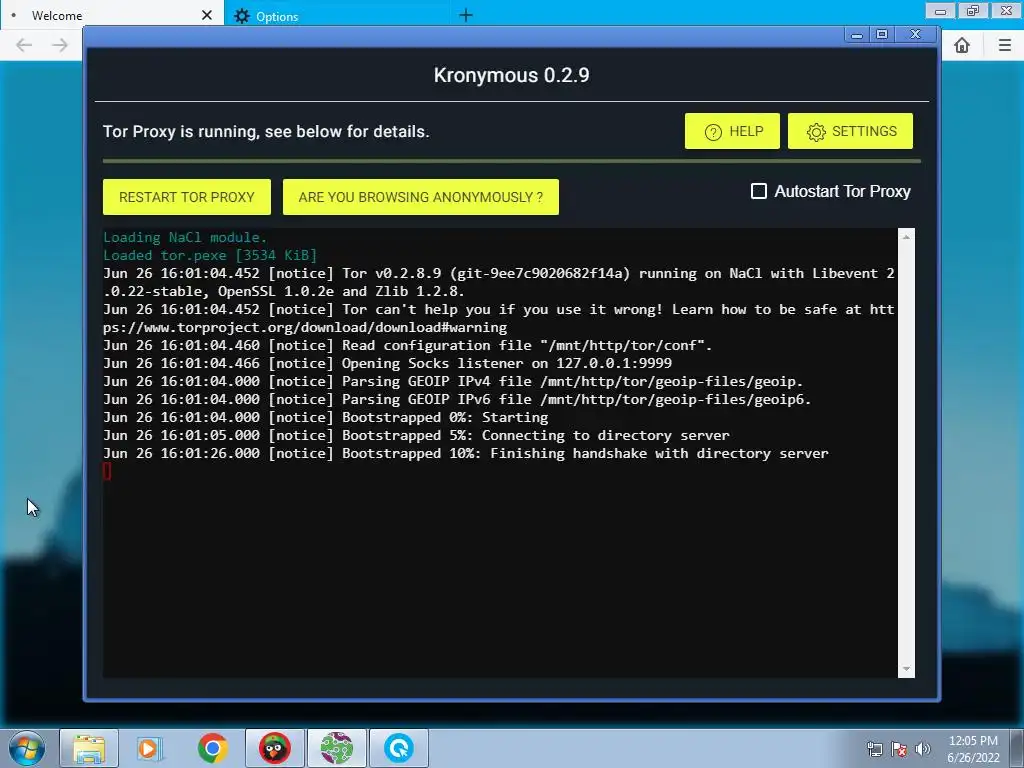This screenshot has width=1024, height=768.
Task: Click the Kronymous 0.2.9 title
Action: pyautogui.click(x=511, y=75)
